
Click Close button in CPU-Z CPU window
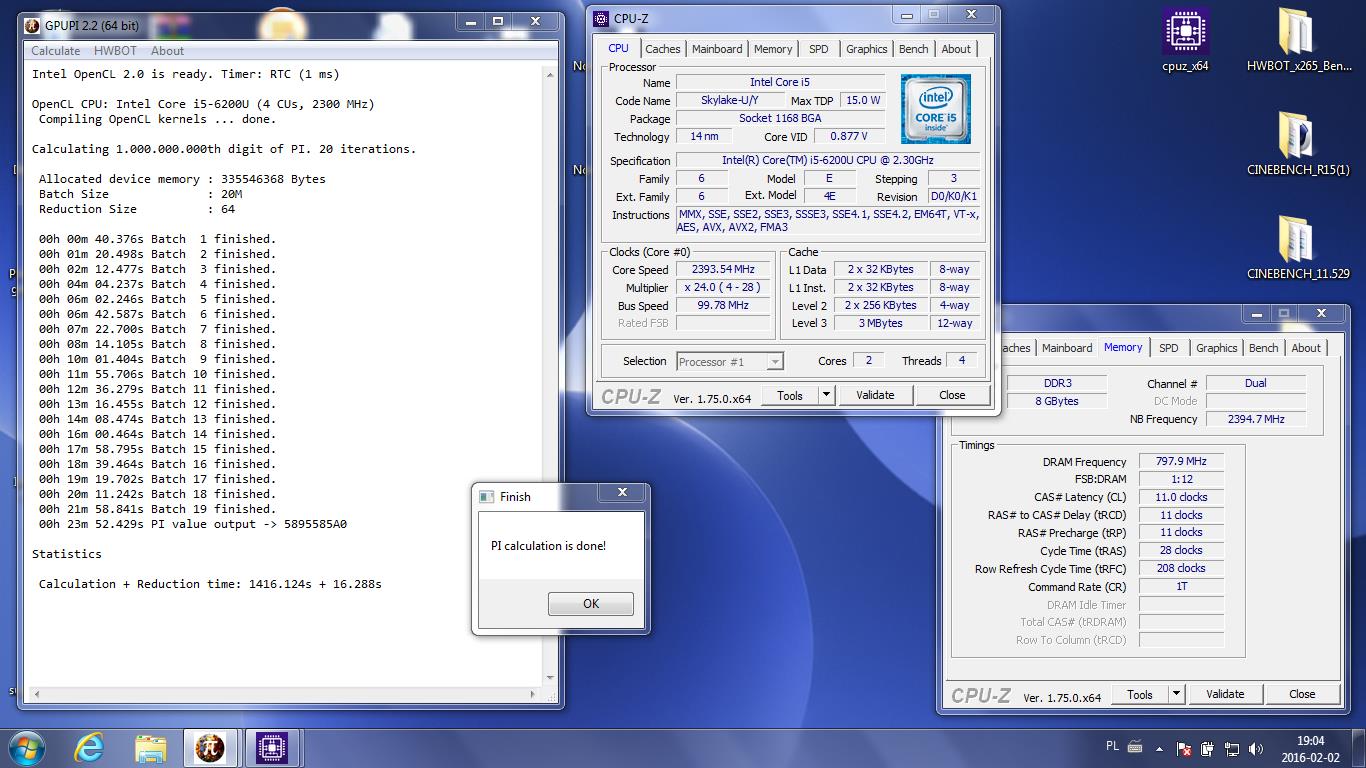click(x=952, y=395)
